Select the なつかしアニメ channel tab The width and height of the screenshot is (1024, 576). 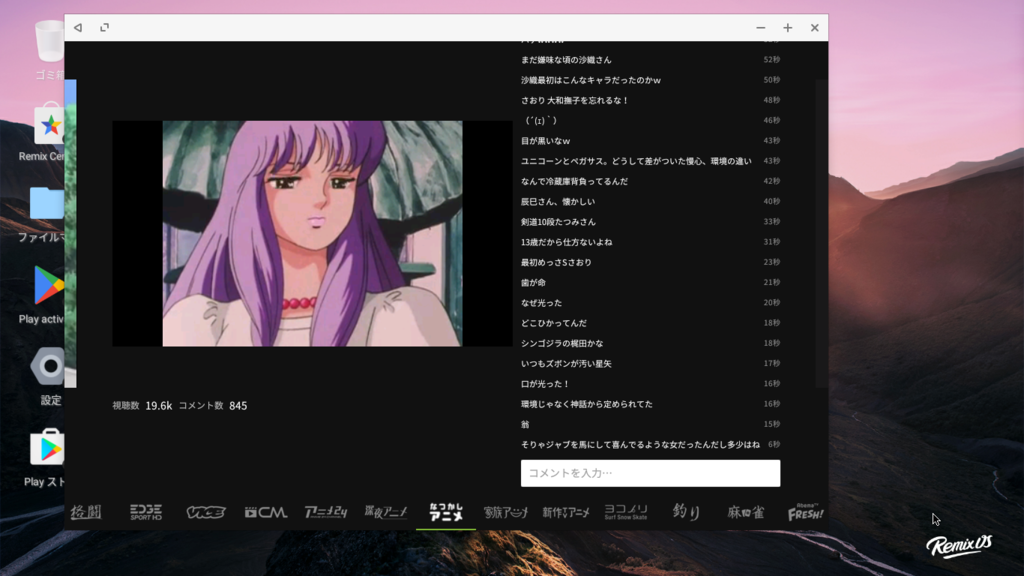coord(446,513)
